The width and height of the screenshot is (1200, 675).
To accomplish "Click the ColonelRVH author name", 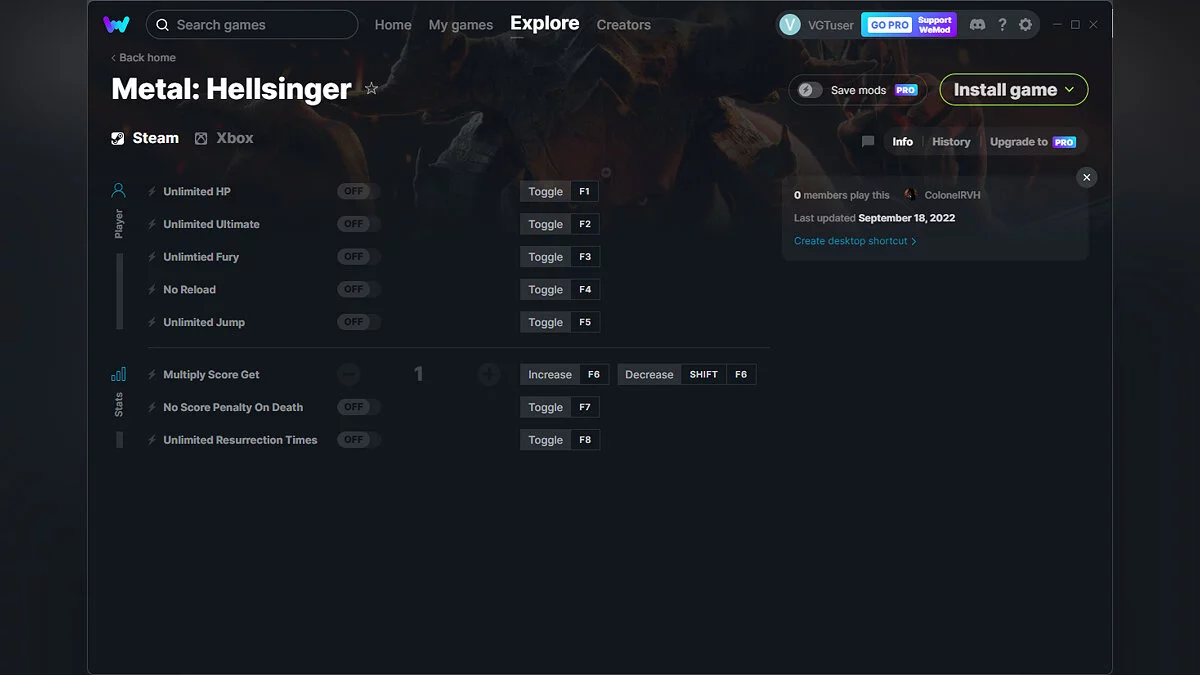I will tap(953, 195).
